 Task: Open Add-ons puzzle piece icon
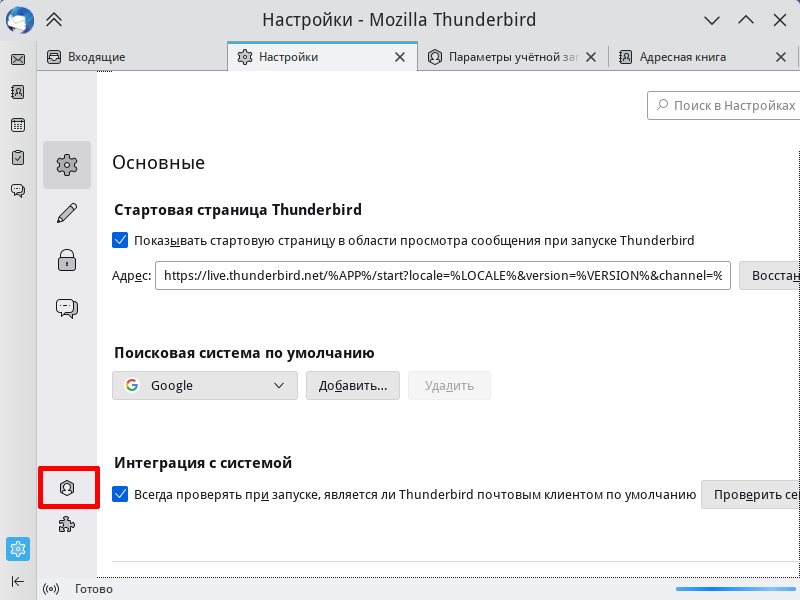67,524
